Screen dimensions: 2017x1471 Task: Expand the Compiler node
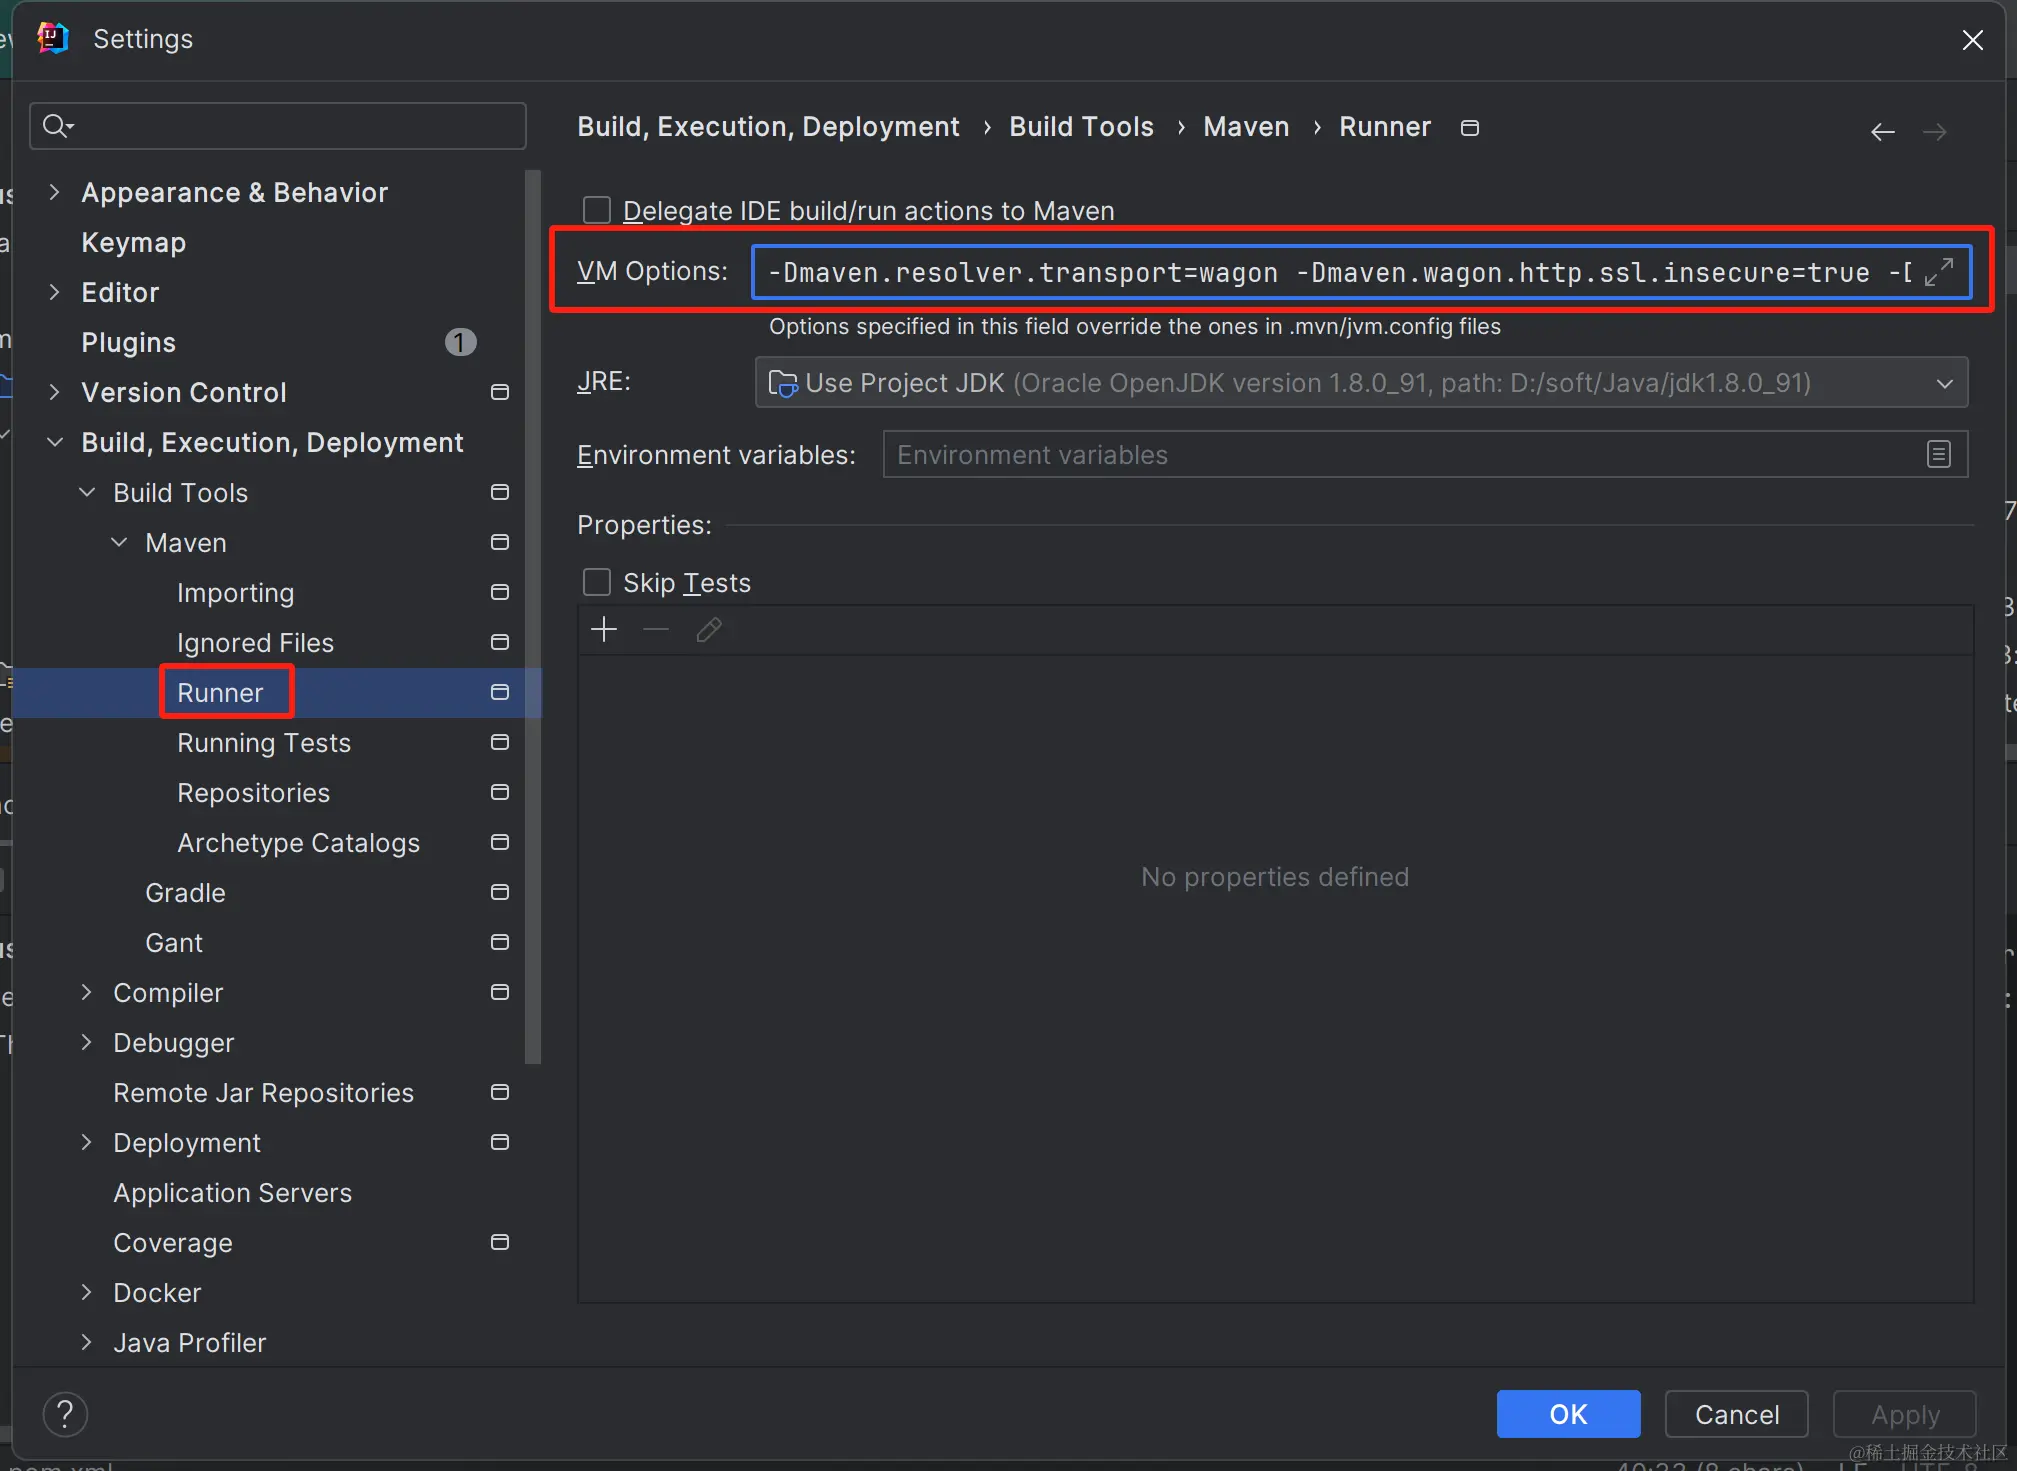[87, 992]
